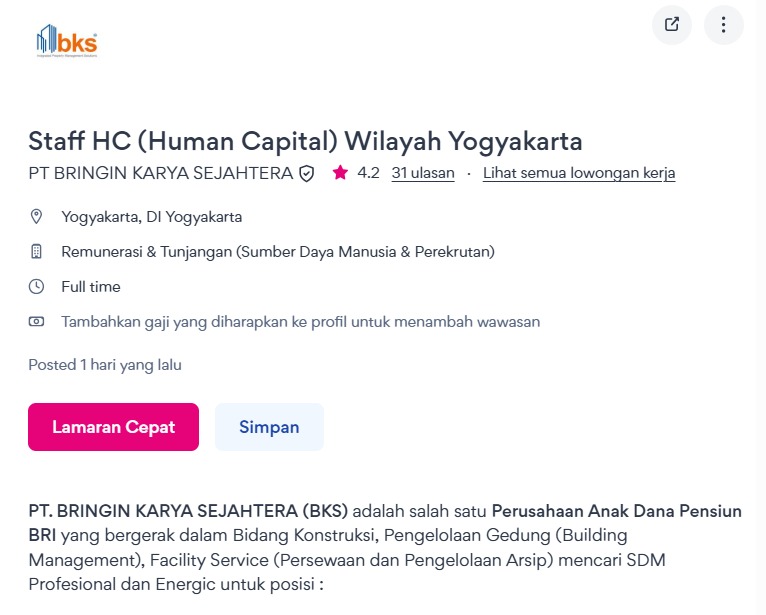Click Tambahkan gaji yang diharapkan link
Screen dimensions: 766x615
tap(300, 322)
